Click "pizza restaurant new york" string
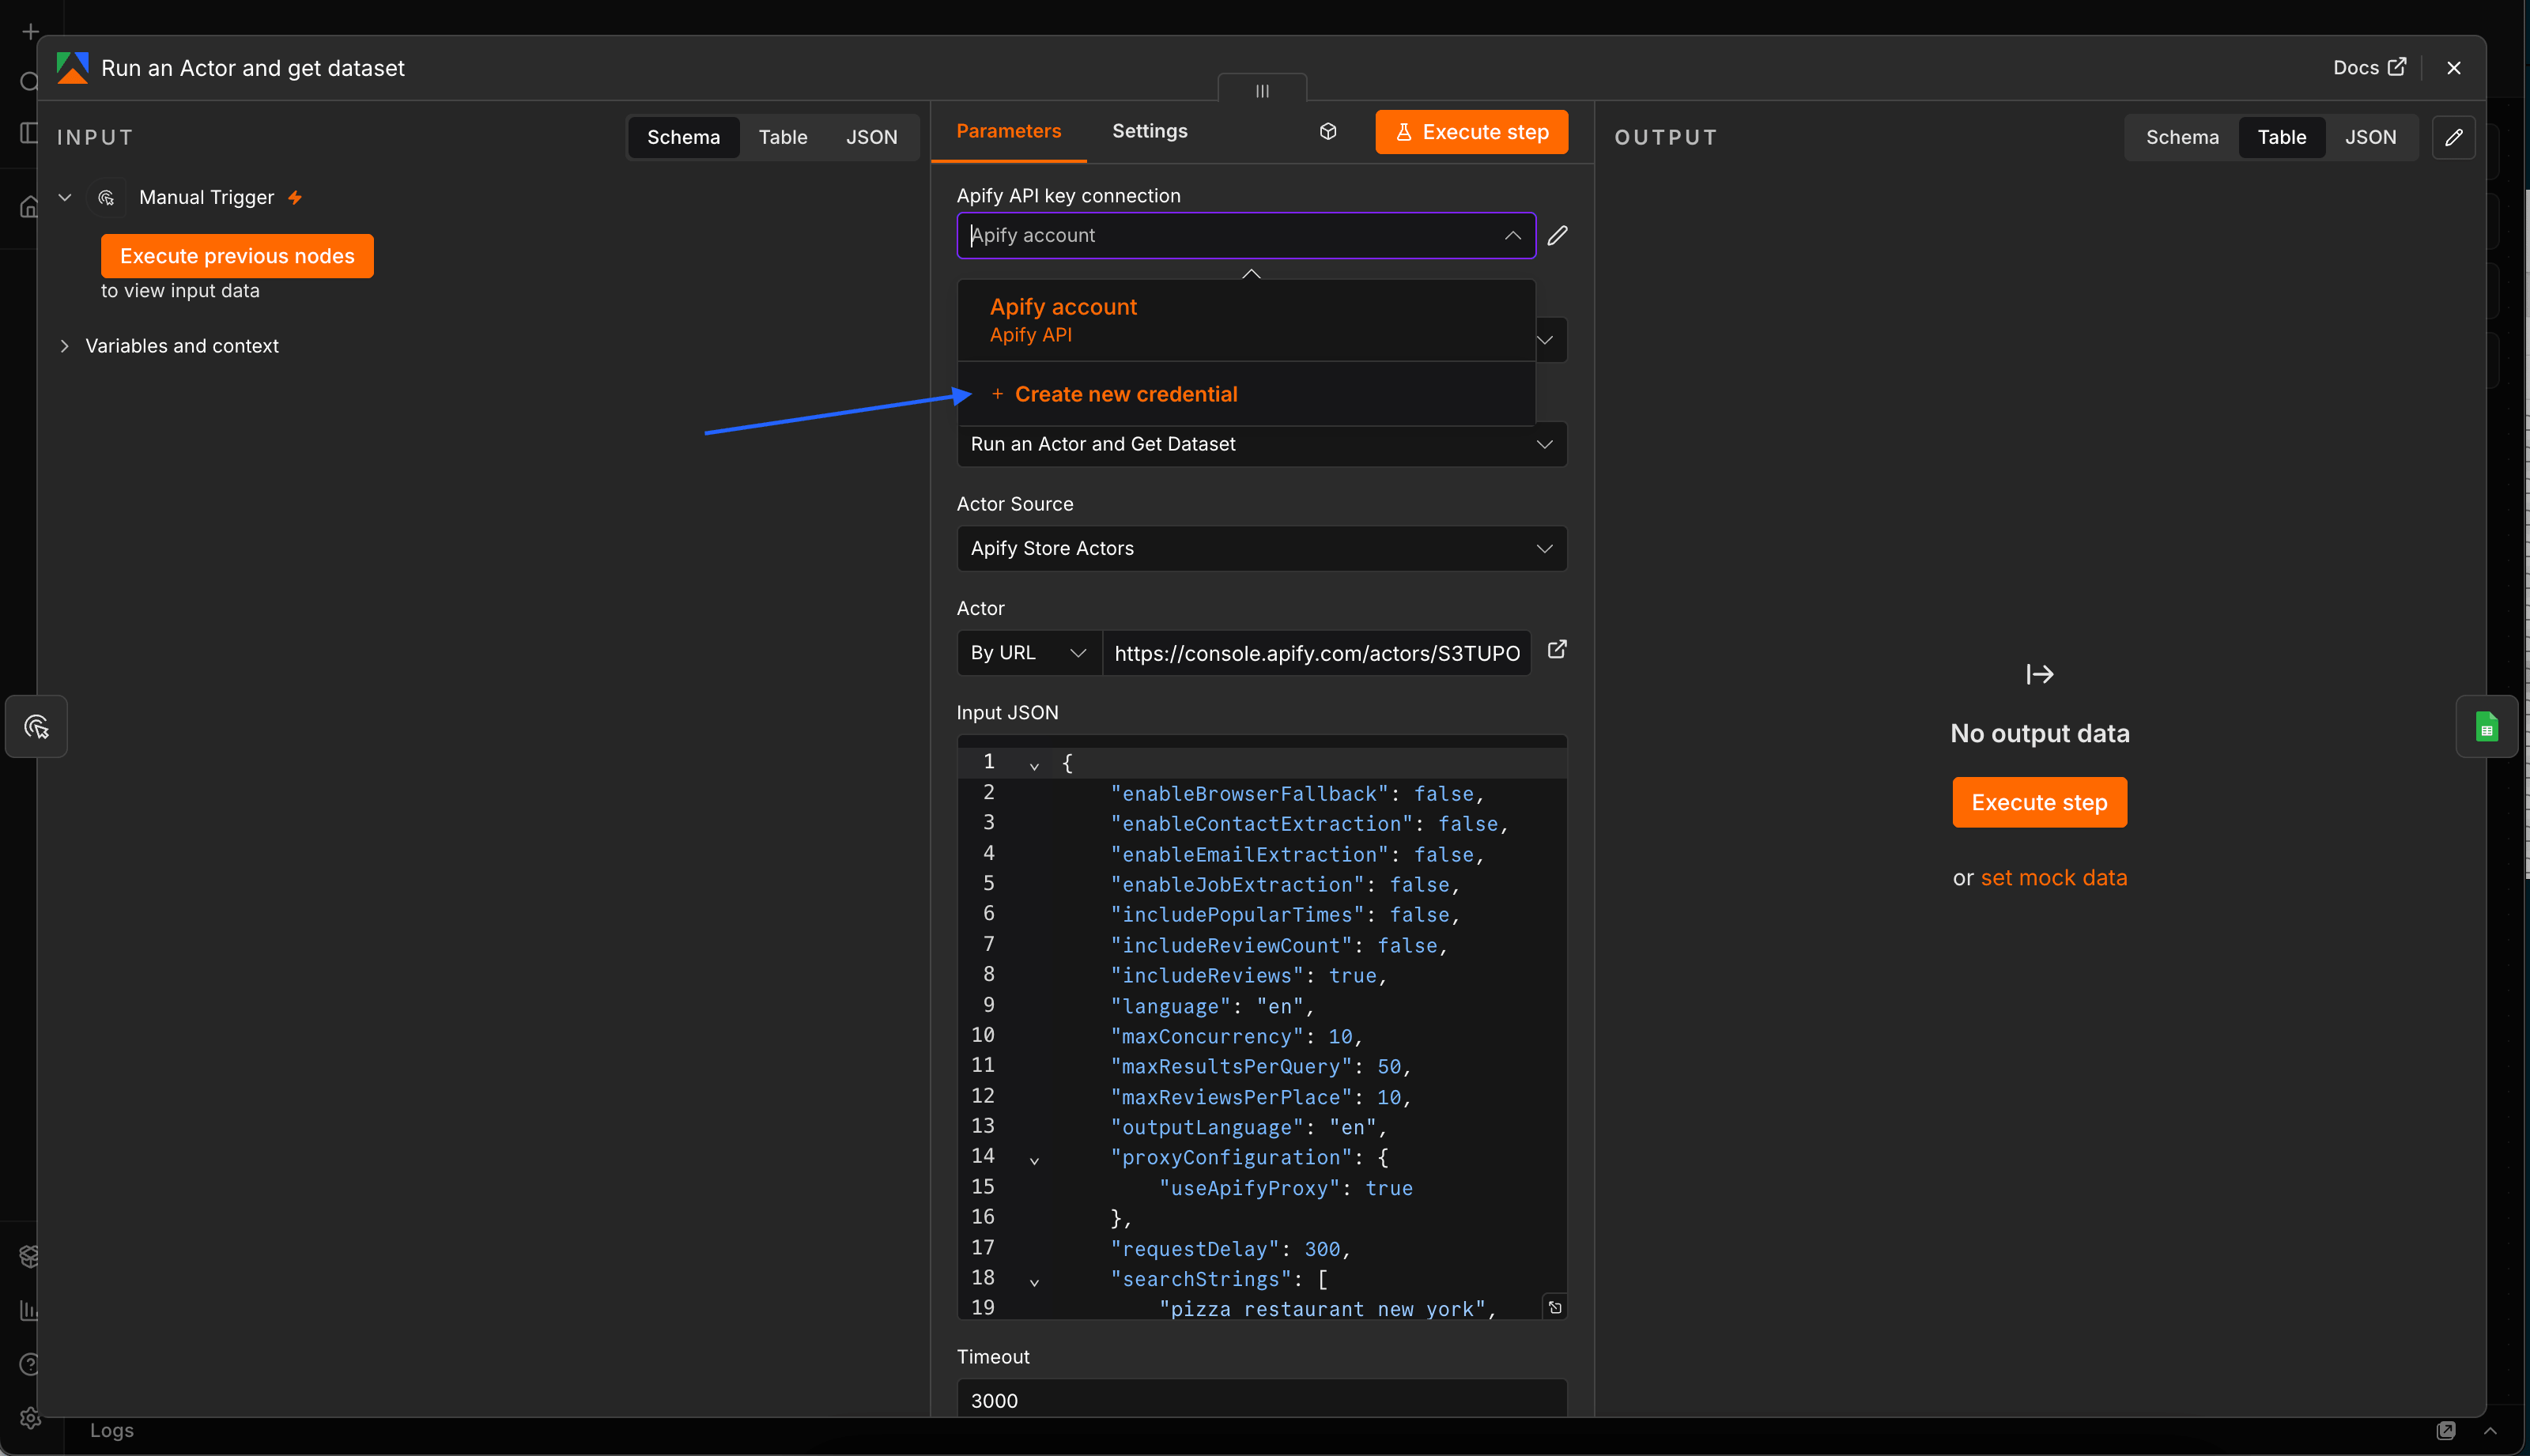Screen dimensions: 2530x1456 pos(1322,1309)
